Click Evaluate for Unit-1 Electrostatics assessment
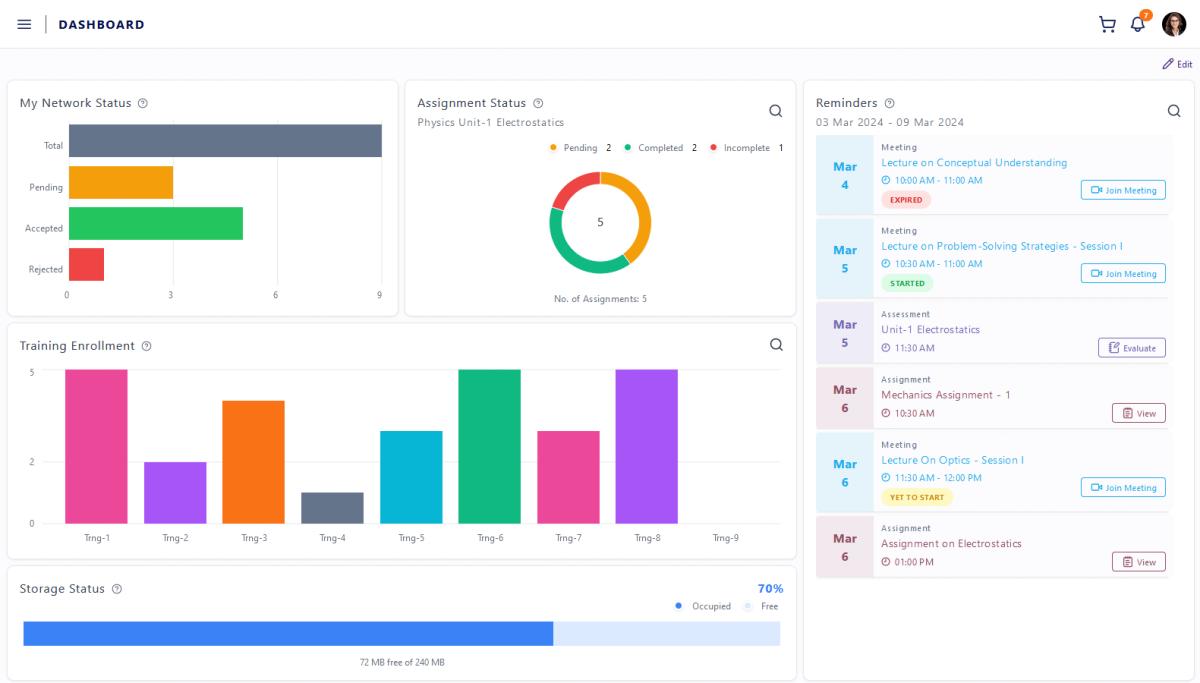The height and width of the screenshot is (683, 1200). click(1131, 348)
